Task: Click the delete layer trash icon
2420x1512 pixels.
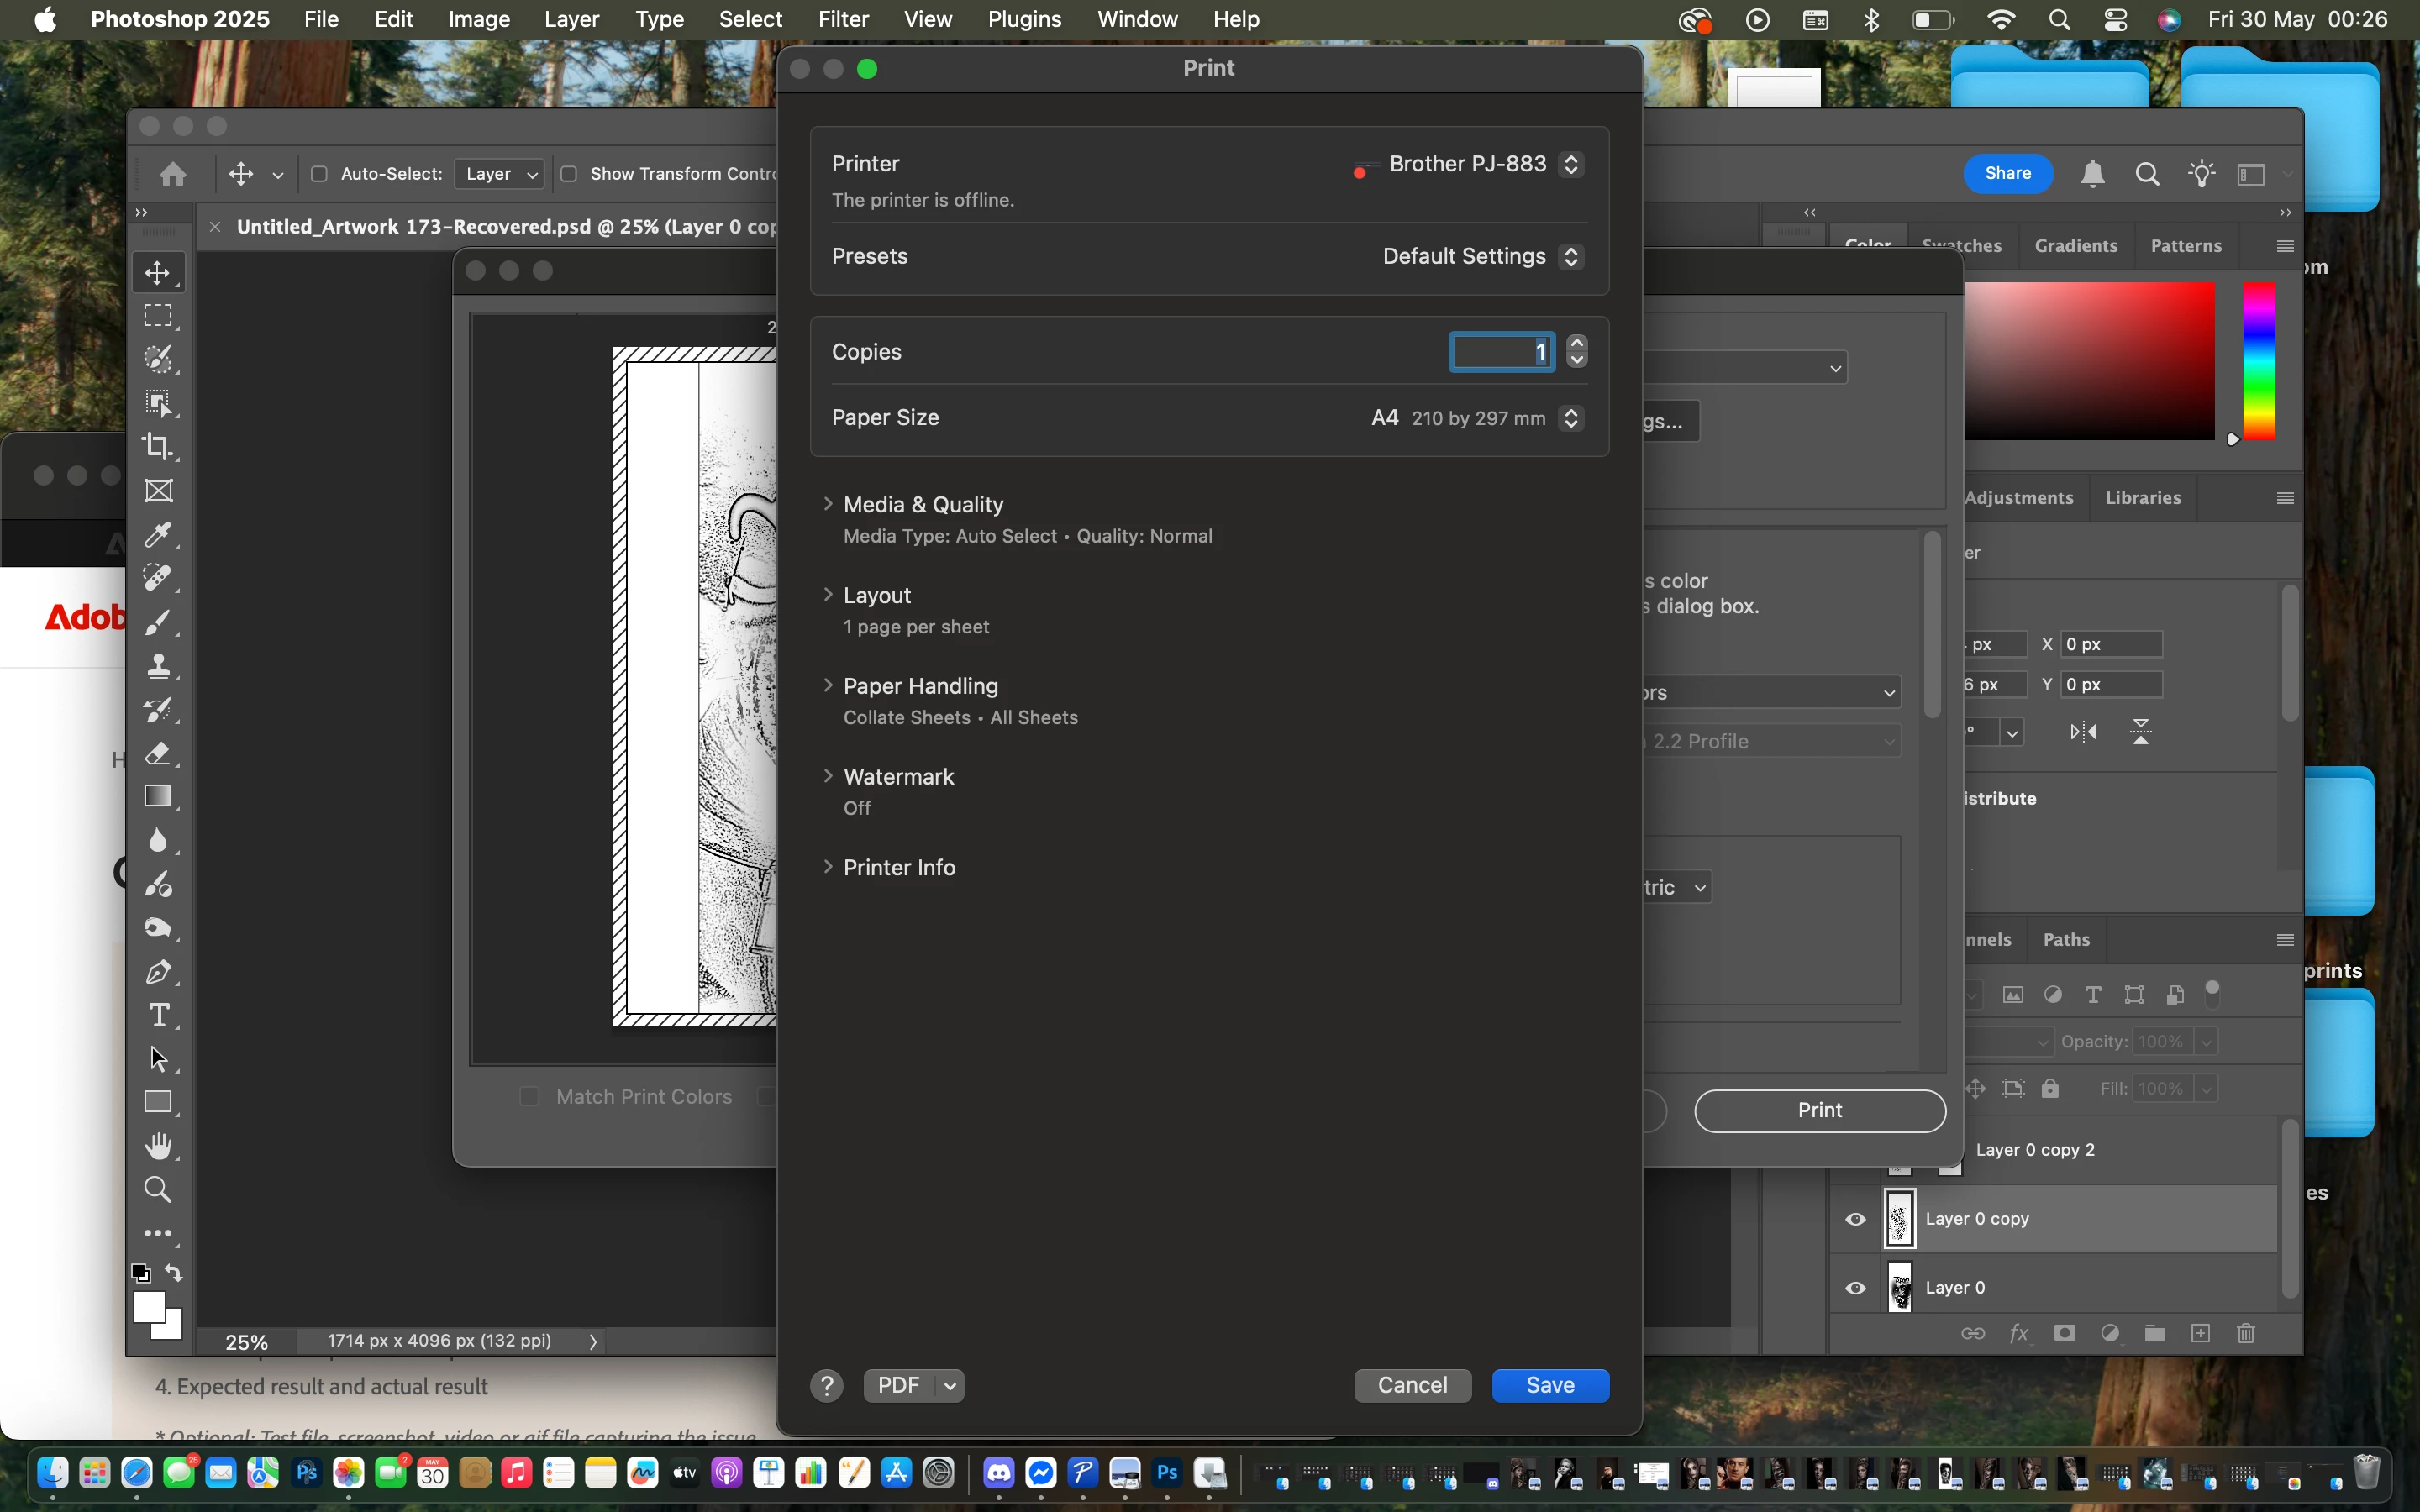Action: click(2246, 1333)
